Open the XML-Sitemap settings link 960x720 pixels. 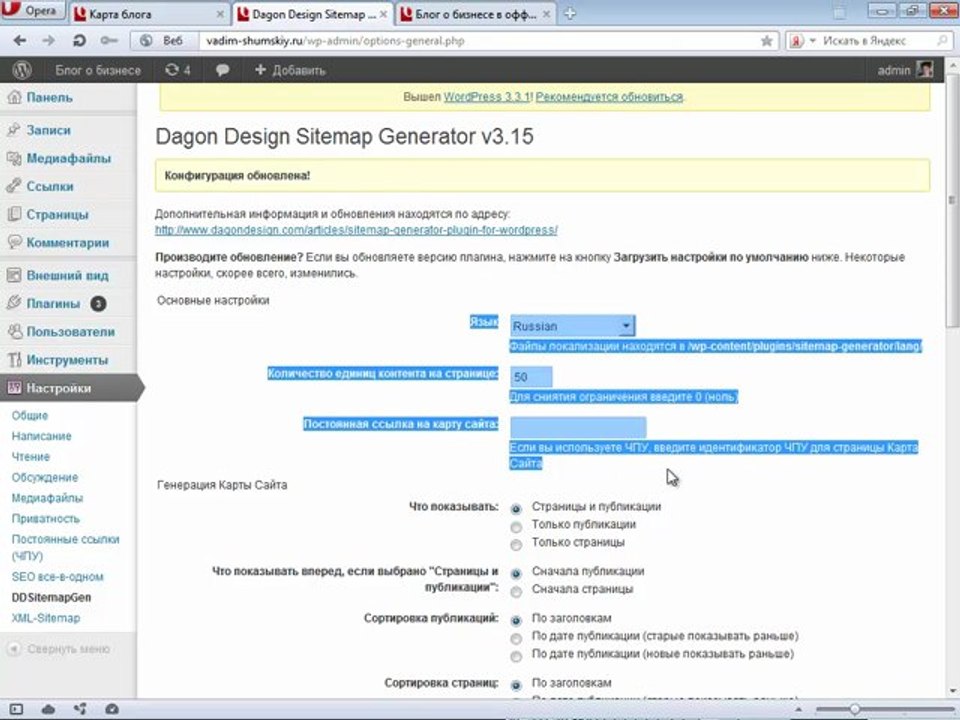(x=46, y=618)
